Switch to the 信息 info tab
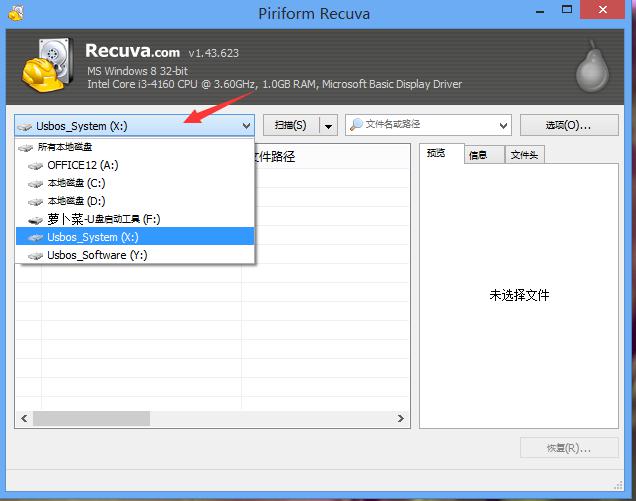The image size is (636, 501). [x=484, y=155]
